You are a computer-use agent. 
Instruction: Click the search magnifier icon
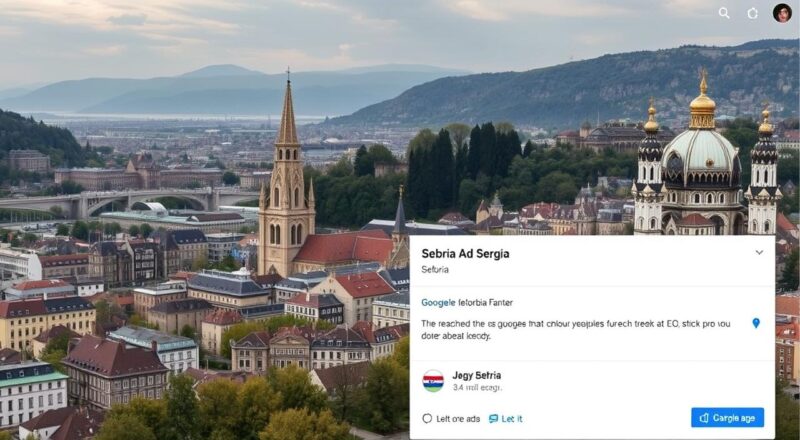coord(724,13)
